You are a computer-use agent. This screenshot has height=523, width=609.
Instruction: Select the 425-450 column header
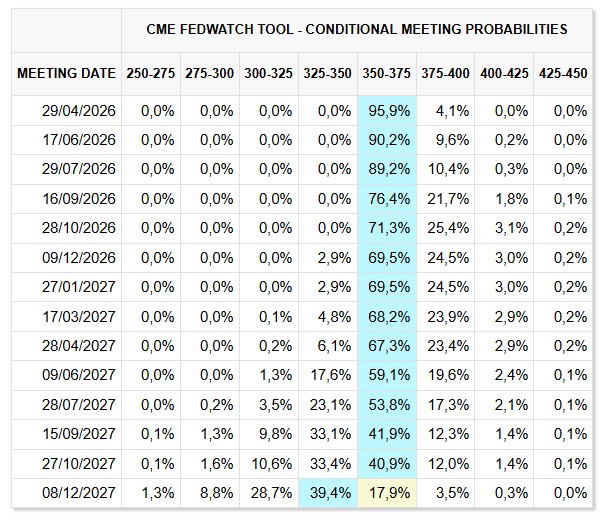pos(563,74)
